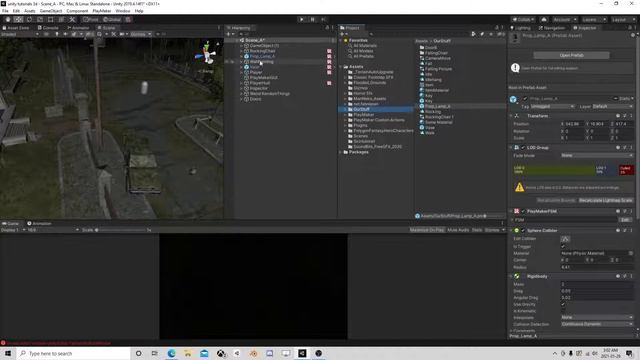The width and height of the screenshot is (640, 360).
Task: Click the Play button
Action: point(302,19)
